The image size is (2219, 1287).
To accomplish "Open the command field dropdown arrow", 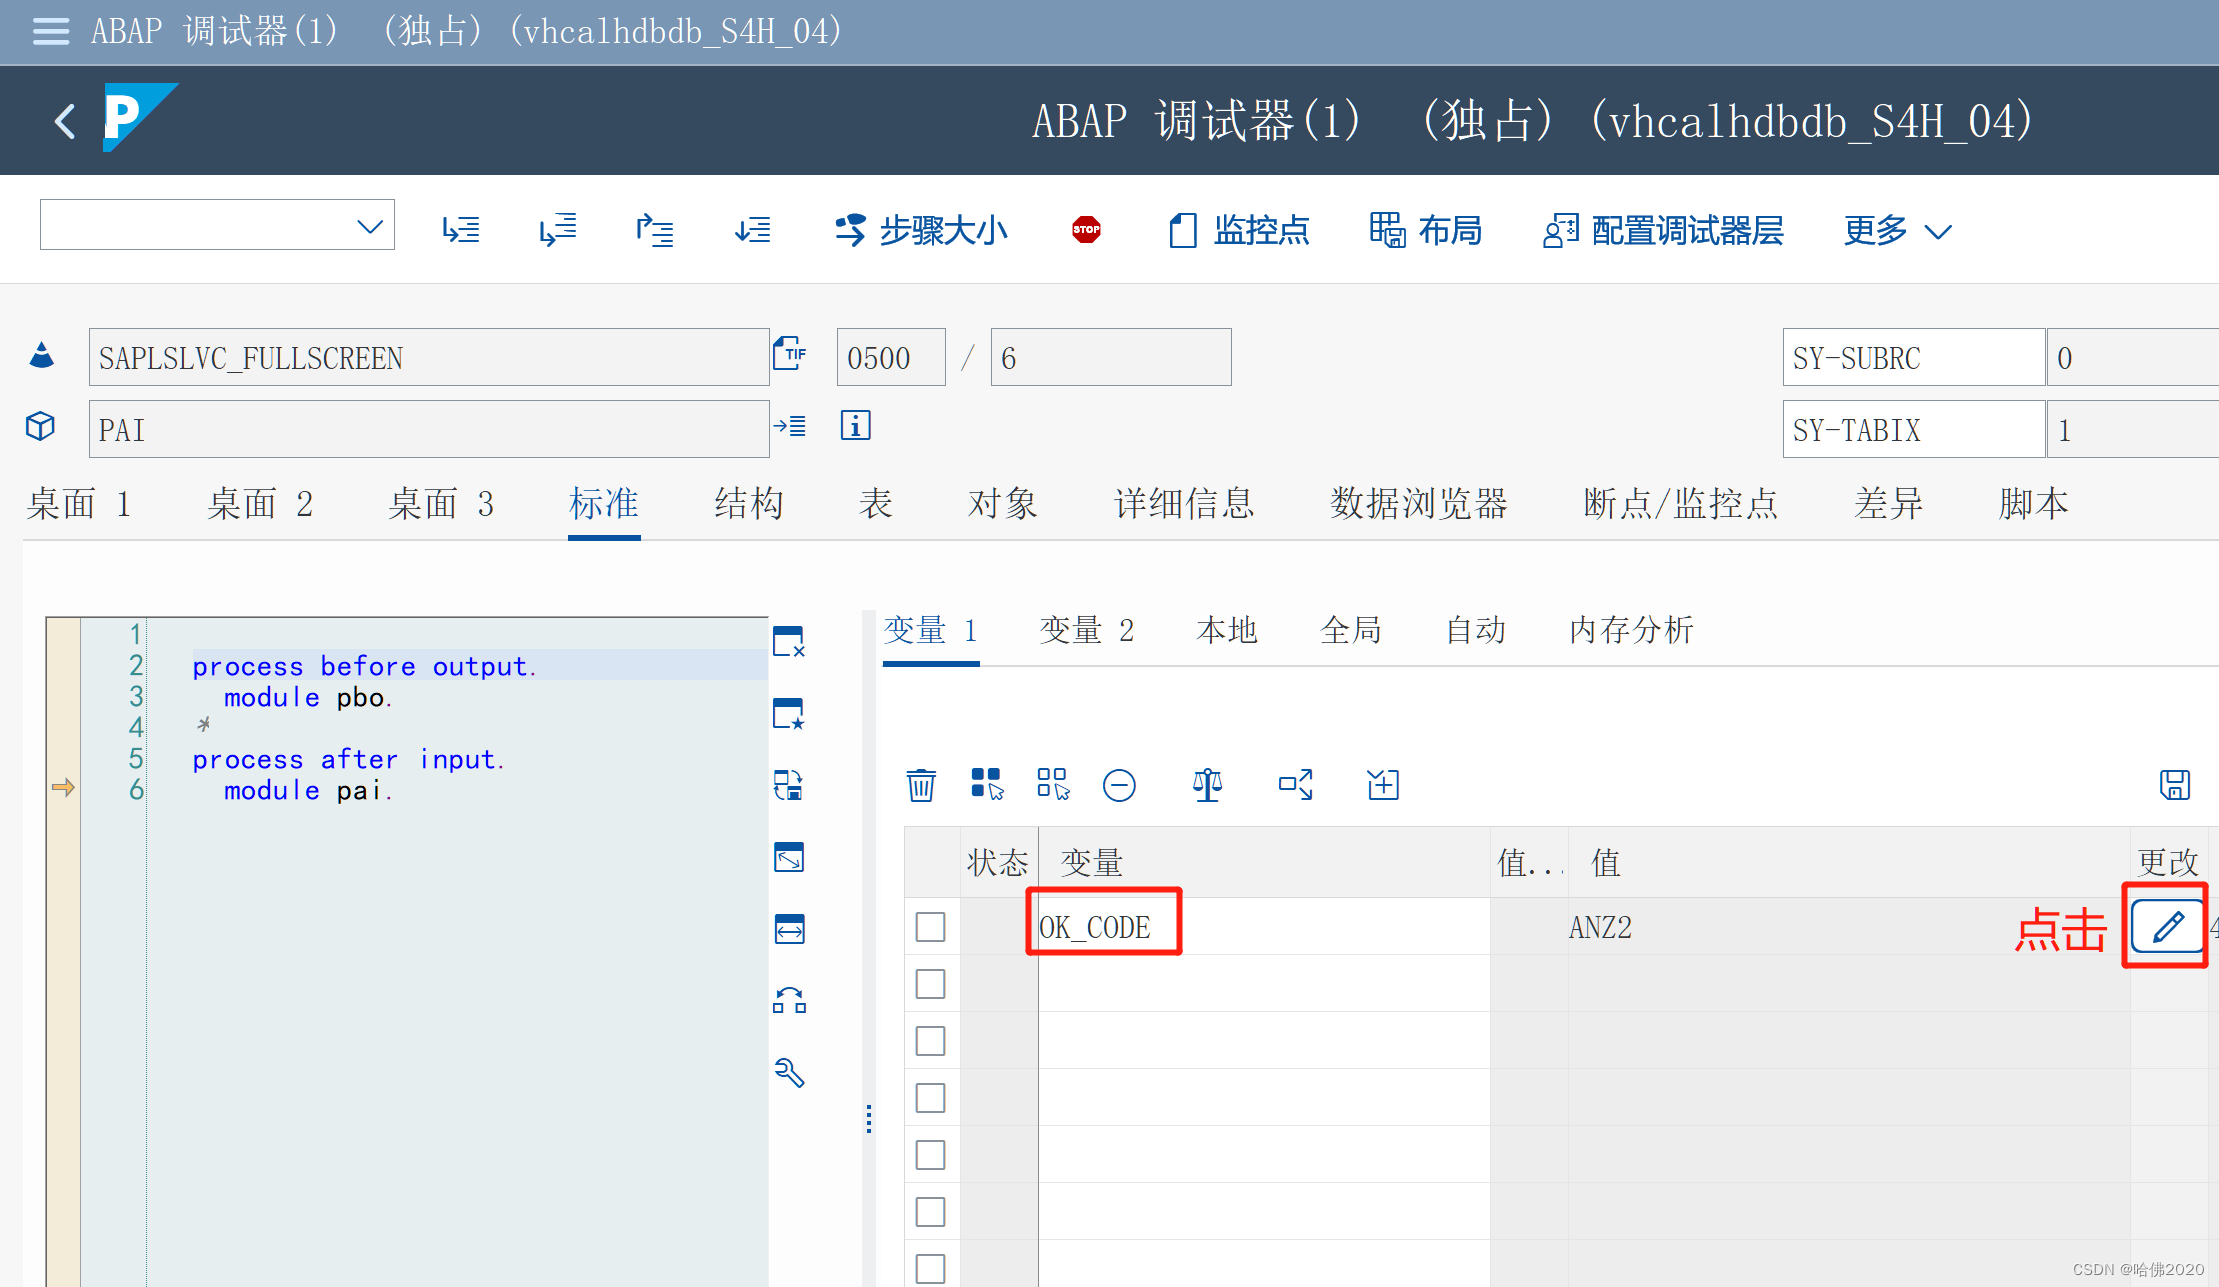I will (369, 226).
